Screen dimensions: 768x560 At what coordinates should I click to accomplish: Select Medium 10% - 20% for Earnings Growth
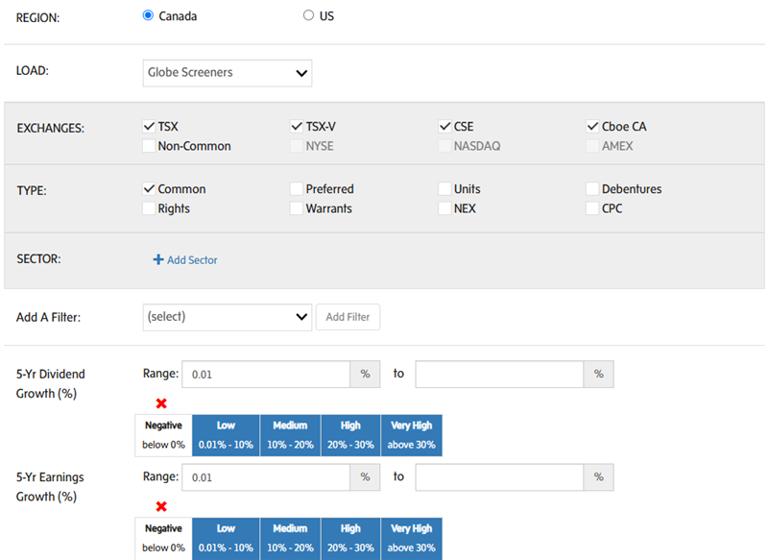[290, 538]
